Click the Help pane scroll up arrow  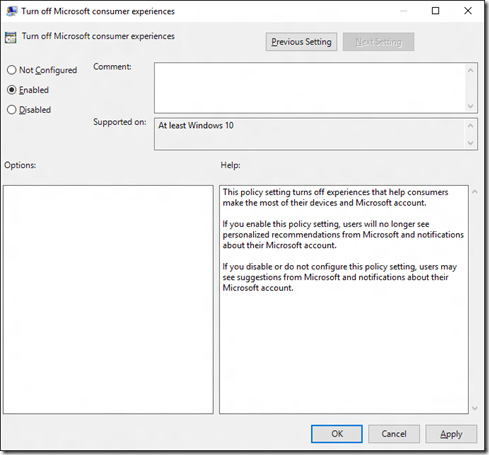pyautogui.click(x=475, y=192)
